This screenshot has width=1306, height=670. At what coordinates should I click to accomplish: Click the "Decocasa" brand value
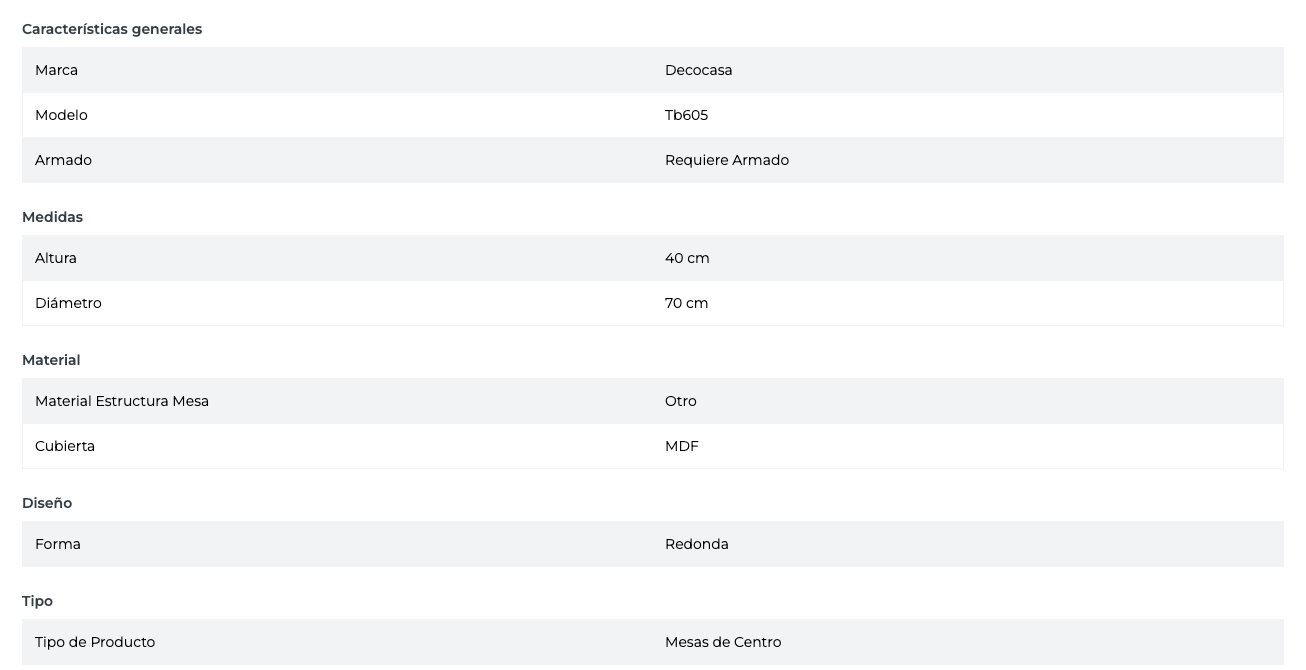click(x=698, y=70)
